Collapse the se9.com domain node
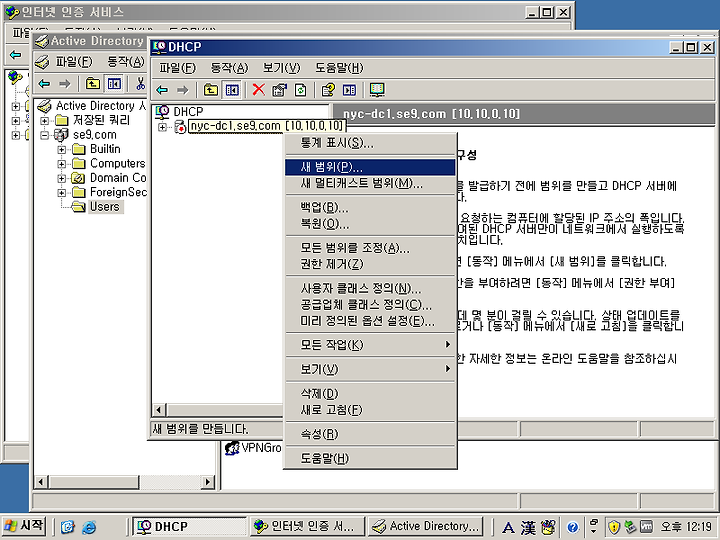 click(x=45, y=135)
